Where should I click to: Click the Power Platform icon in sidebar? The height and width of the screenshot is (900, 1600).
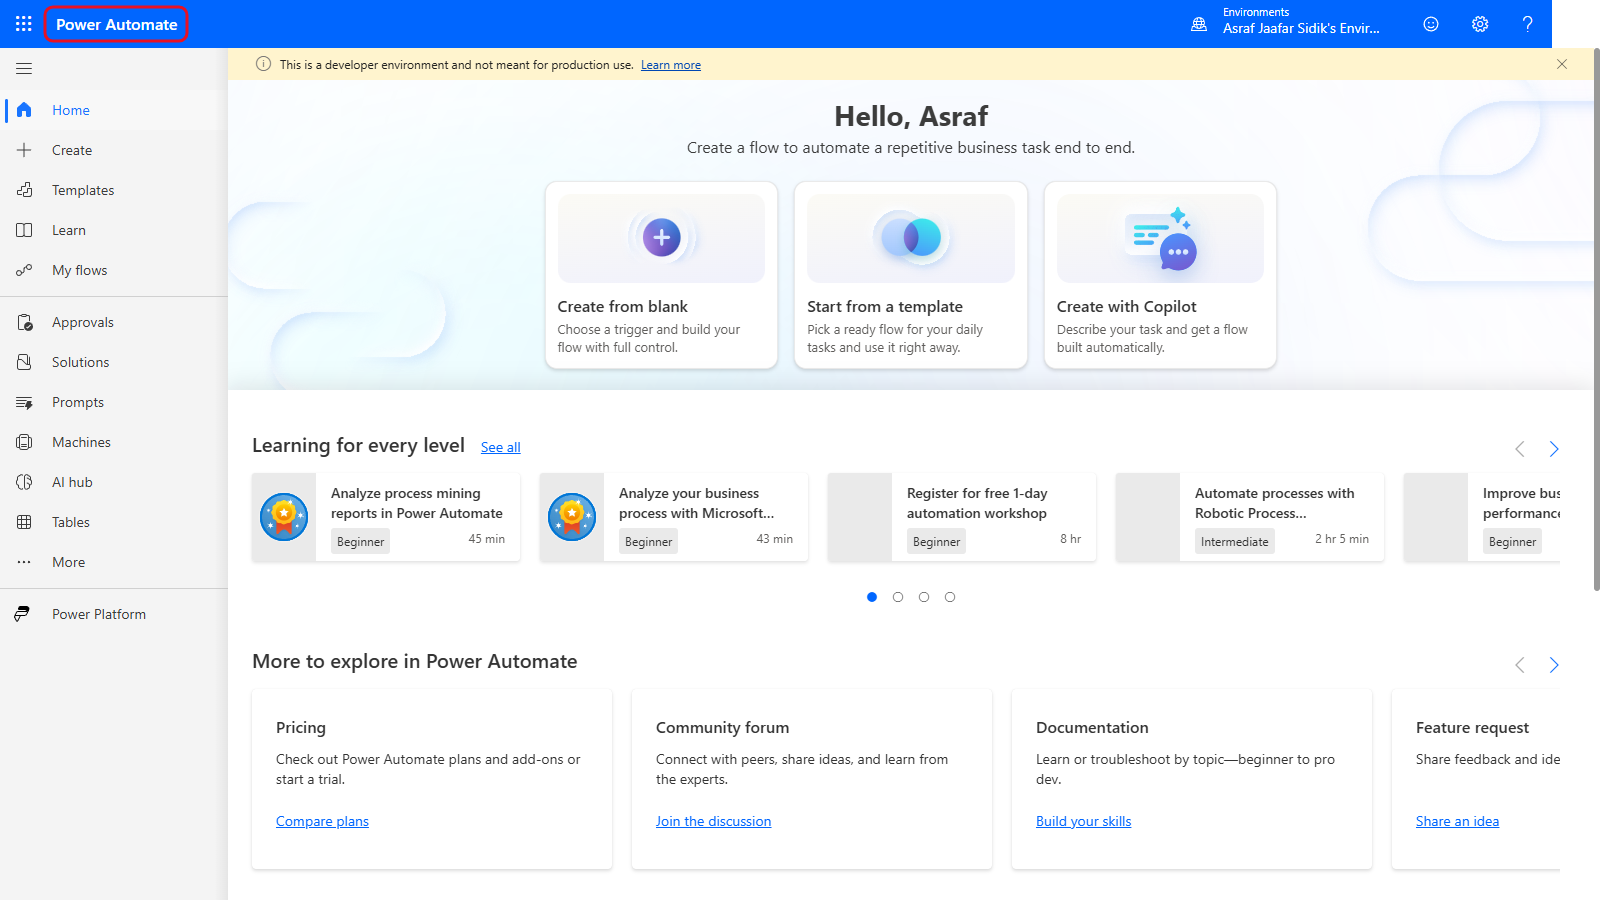(x=24, y=614)
